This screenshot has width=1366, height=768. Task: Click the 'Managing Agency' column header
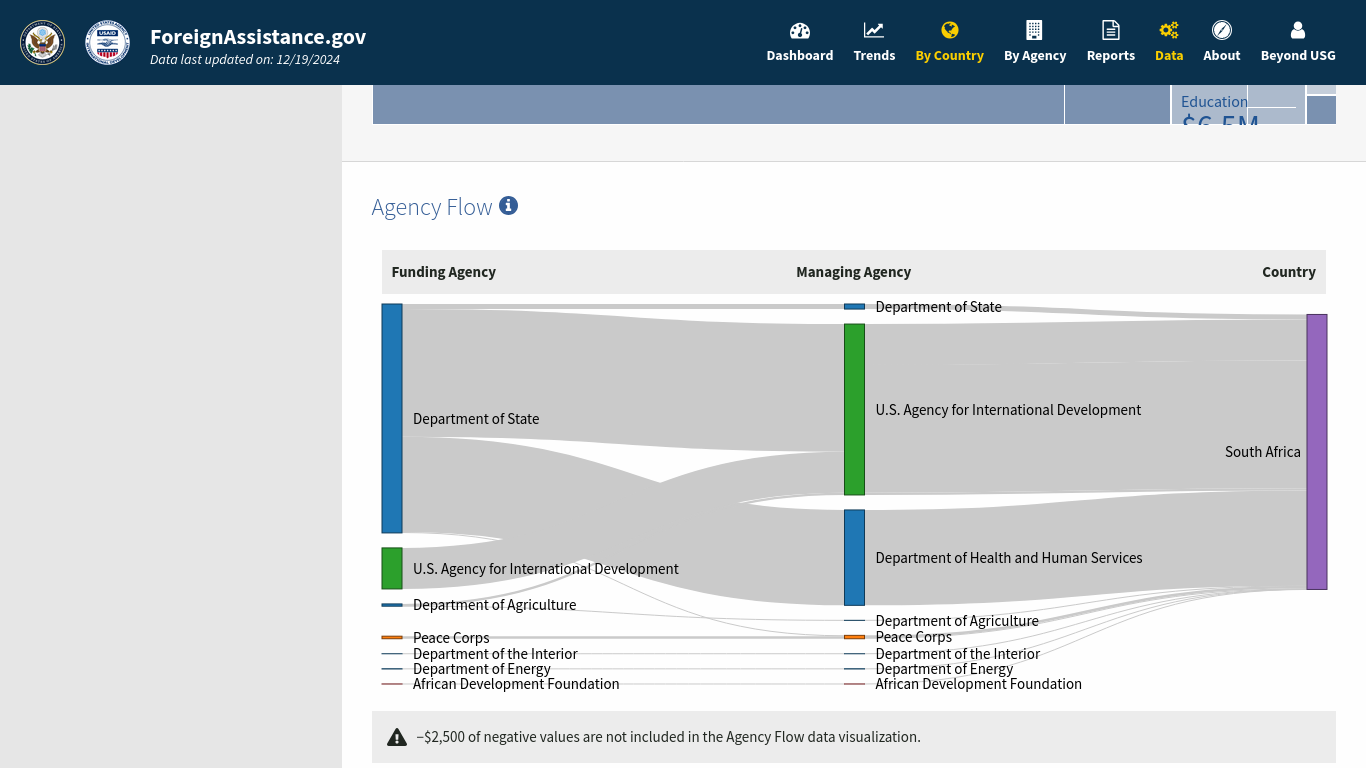tap(854, 272)
